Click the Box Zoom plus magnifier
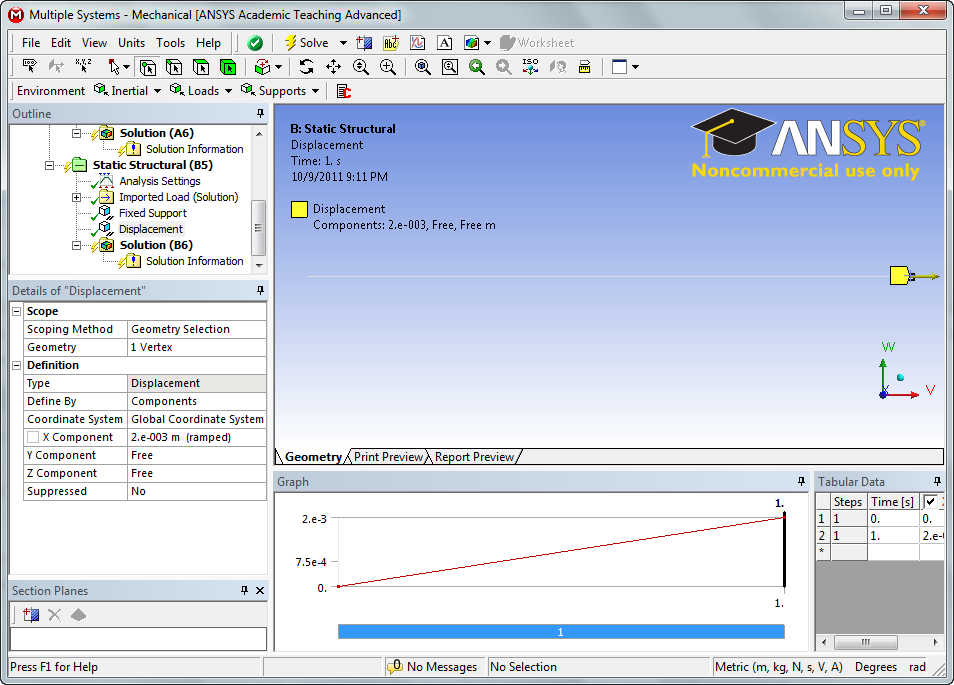The height and width of the screenshot is (685, 954). (x=388, y=67)
